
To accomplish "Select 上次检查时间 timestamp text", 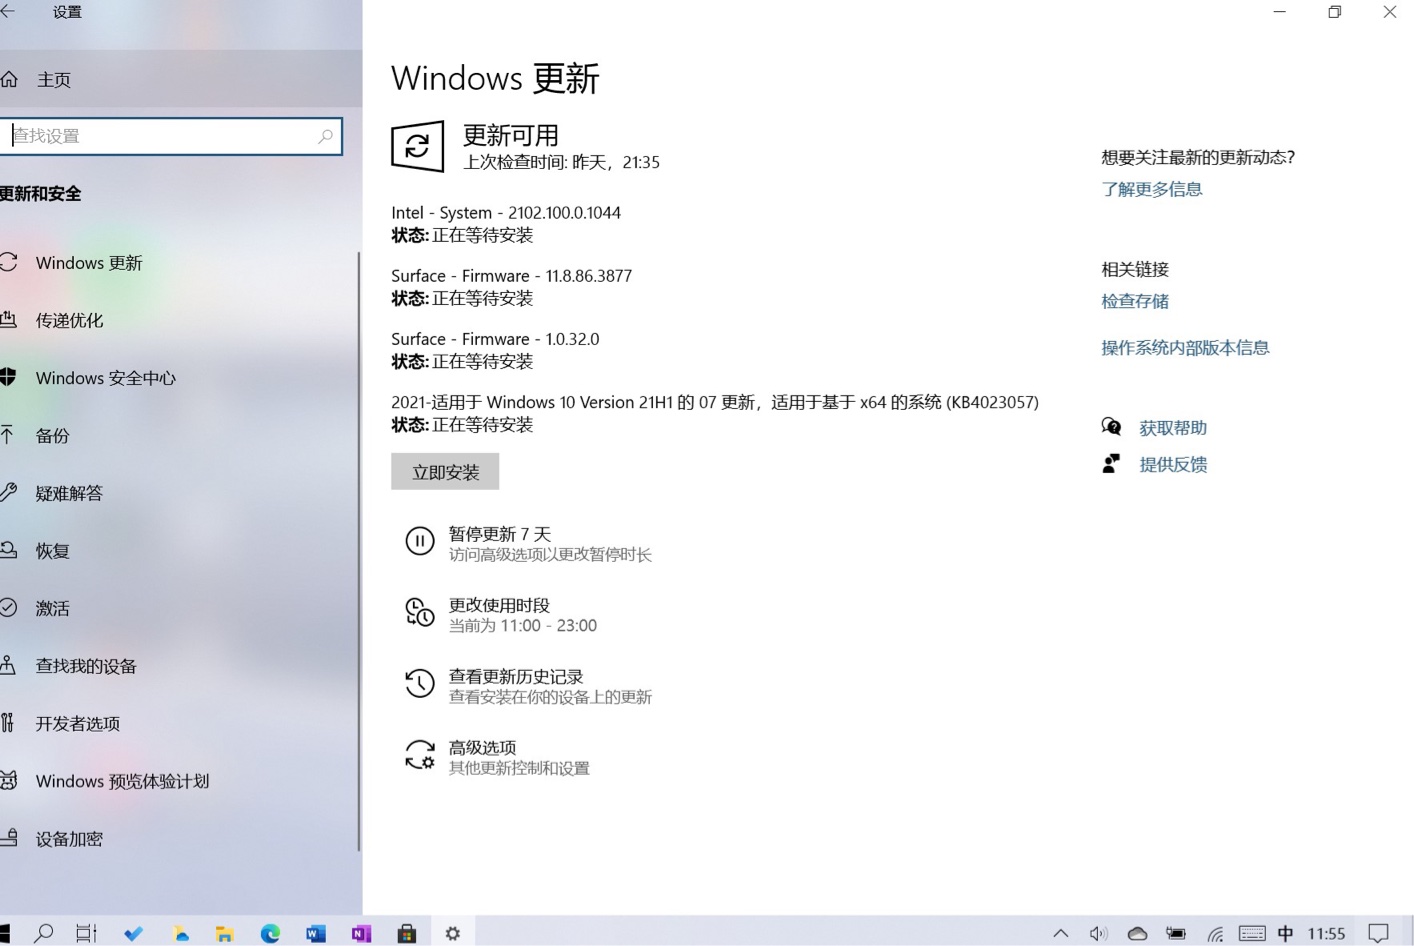I will pyautogui.click(x=561, y=162).
